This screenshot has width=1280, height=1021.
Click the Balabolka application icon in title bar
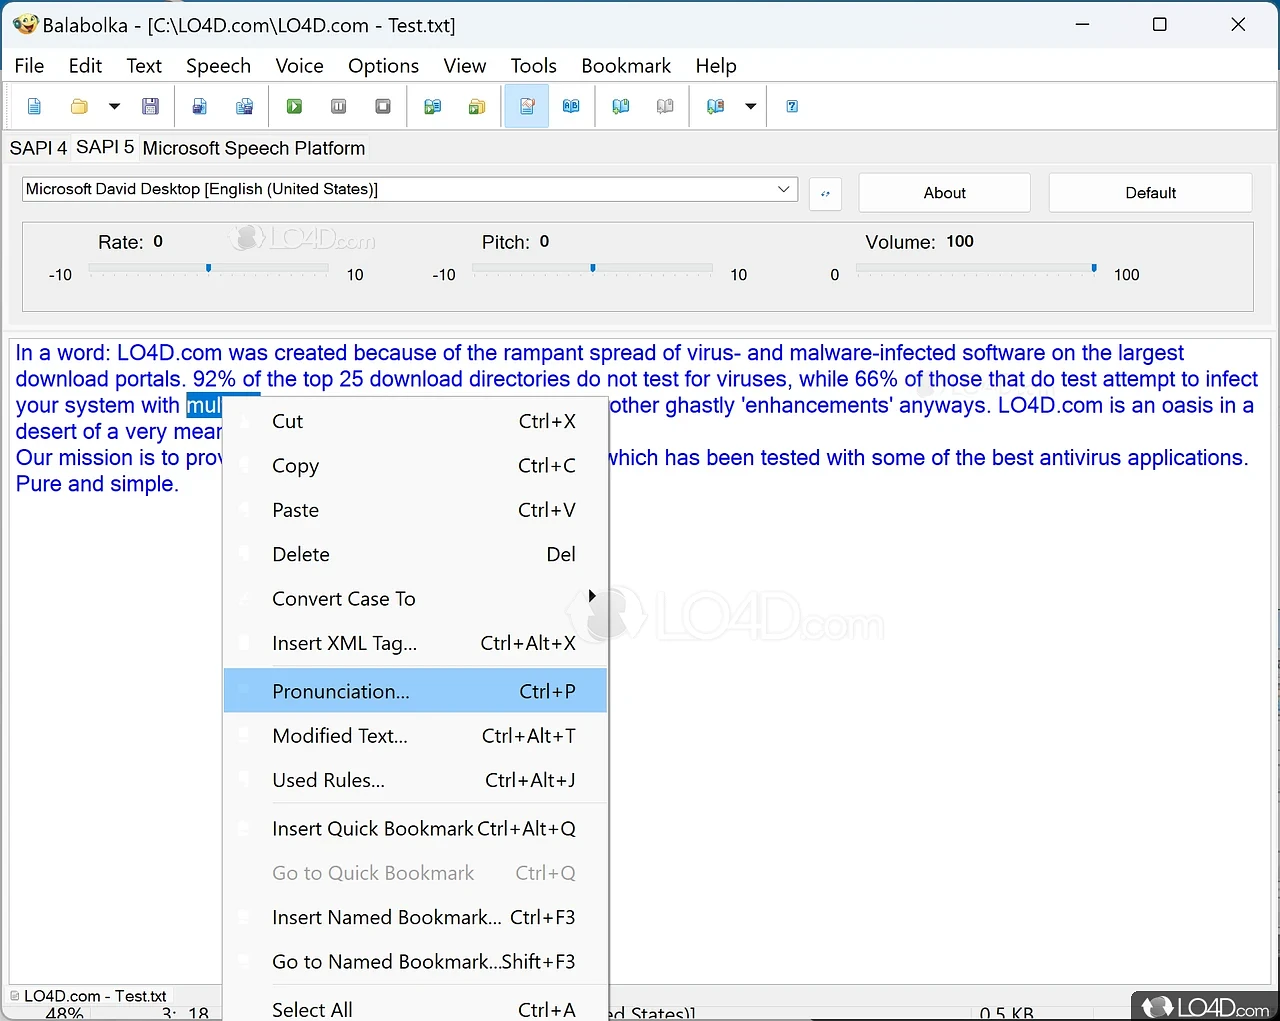point(24,25)
